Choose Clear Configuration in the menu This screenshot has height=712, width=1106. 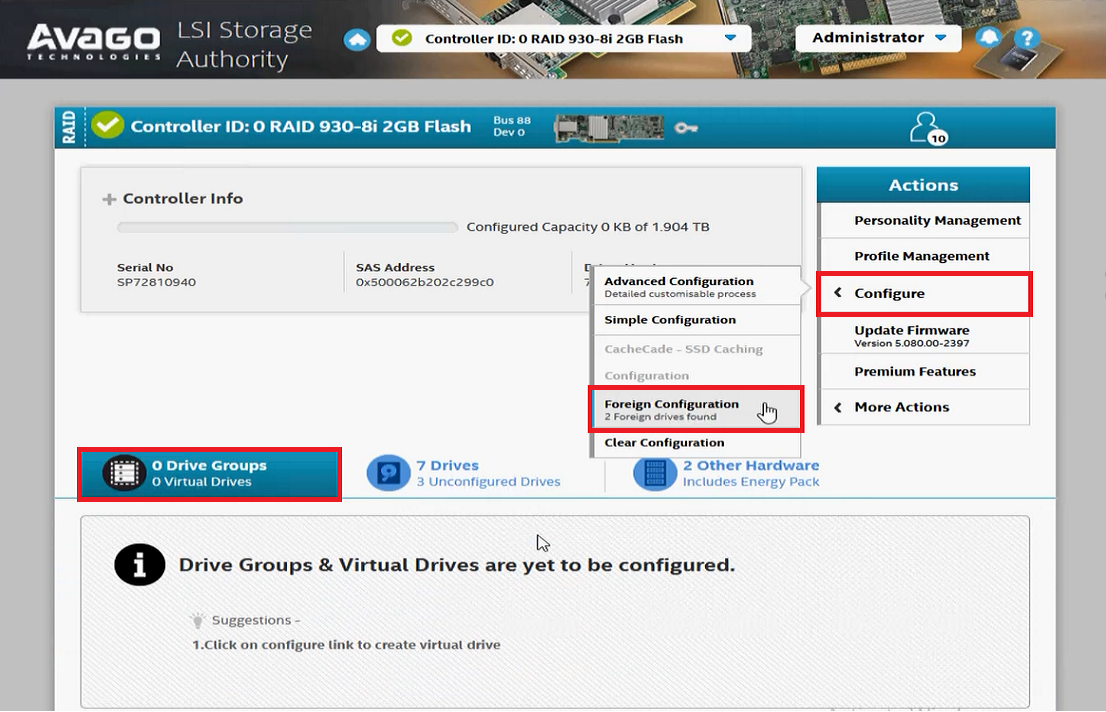coord(664,443)
